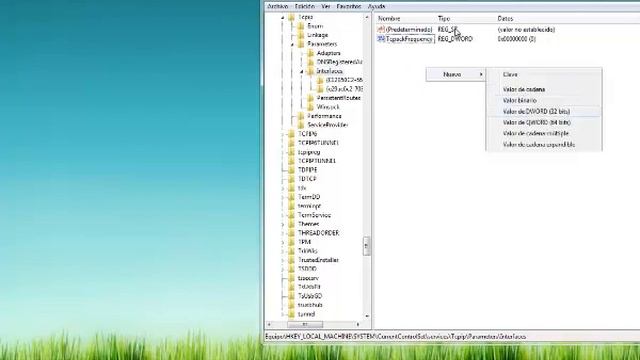Screen dimensions: 640x360
Task: Click the tree scrollbar up arrow
Action: (x=366, y=18)
